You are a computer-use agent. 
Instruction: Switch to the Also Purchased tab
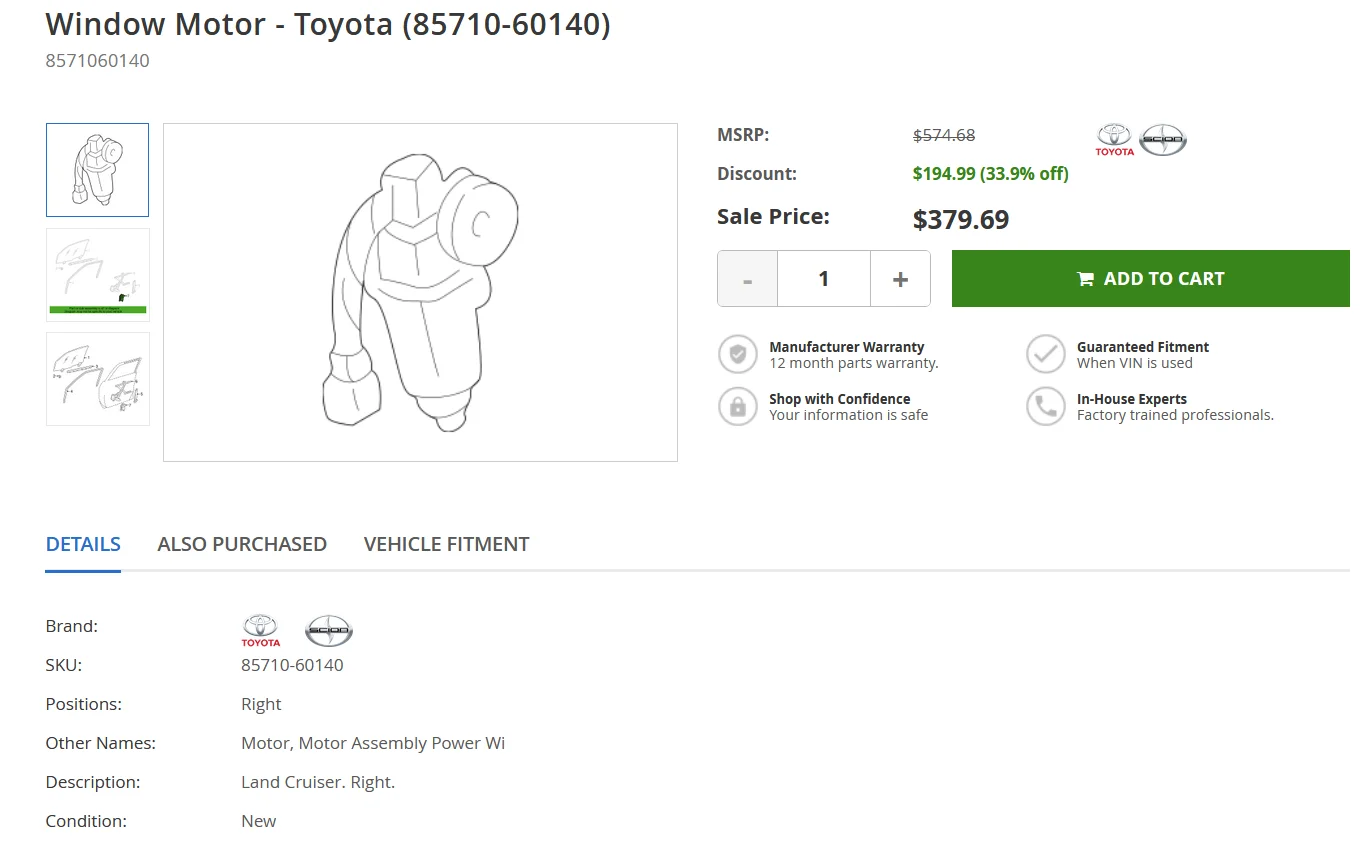(242, 544)
